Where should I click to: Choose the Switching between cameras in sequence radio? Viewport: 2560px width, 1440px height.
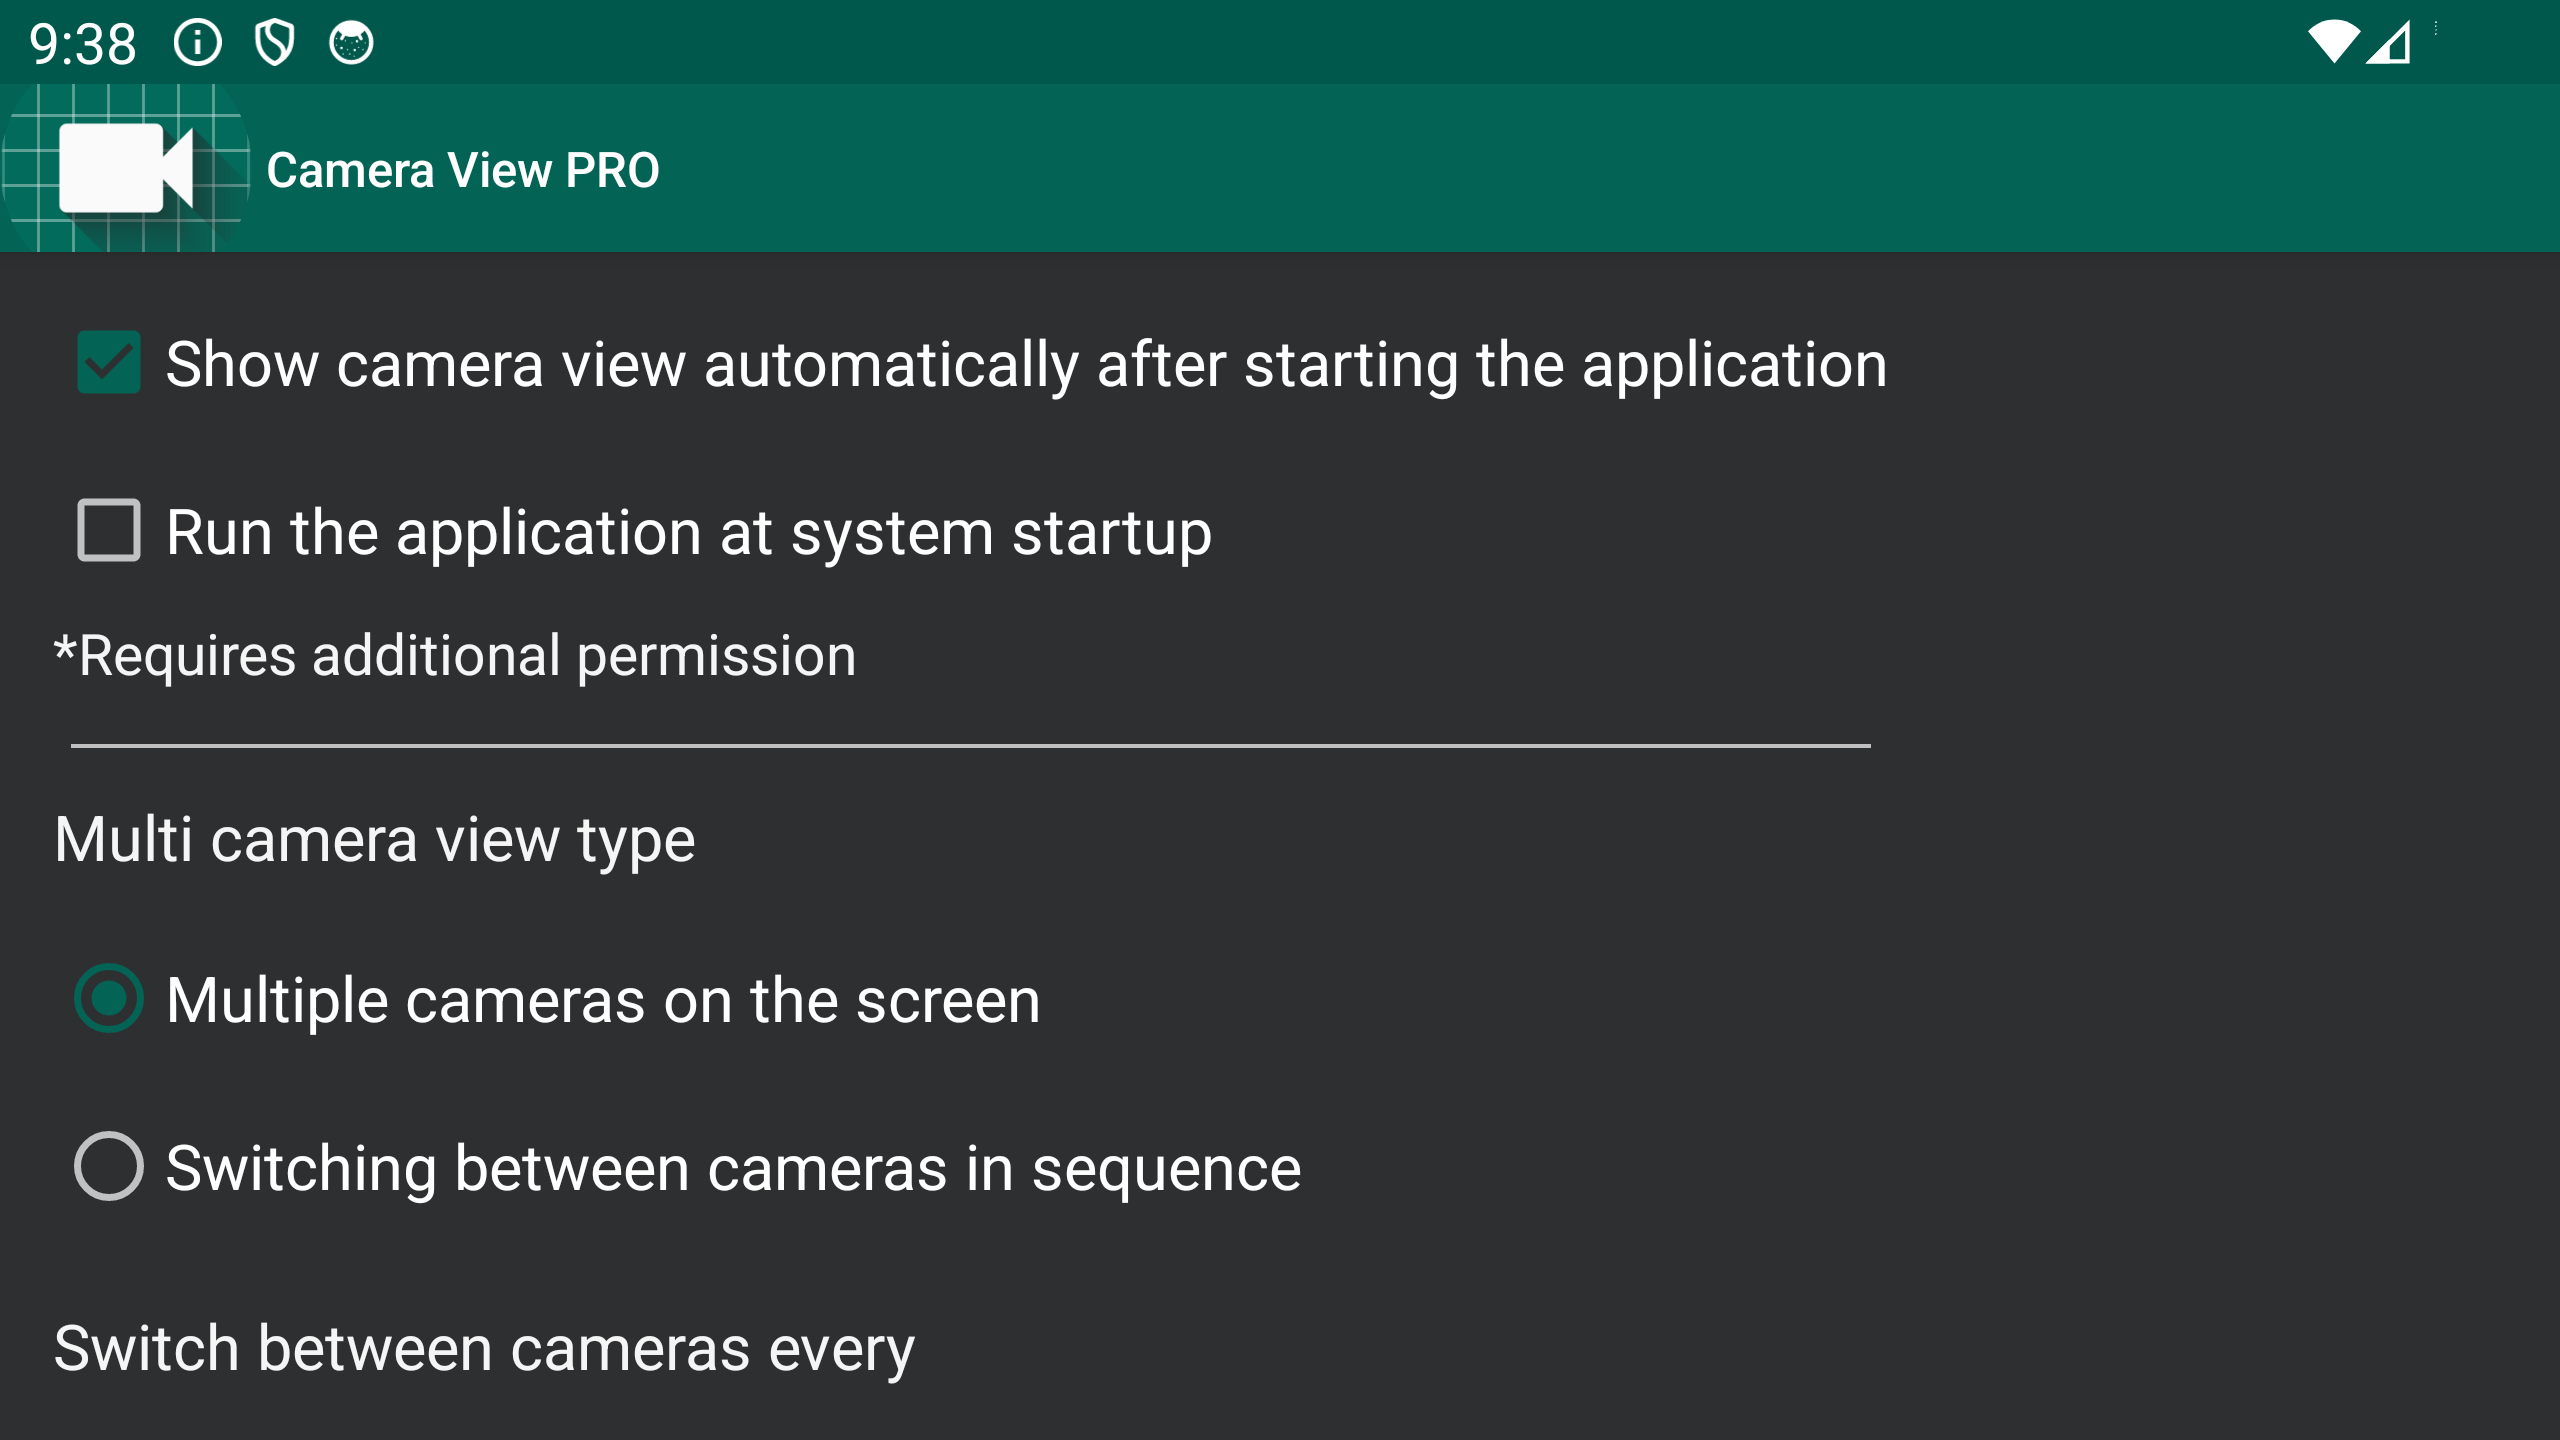(109, 1167)
